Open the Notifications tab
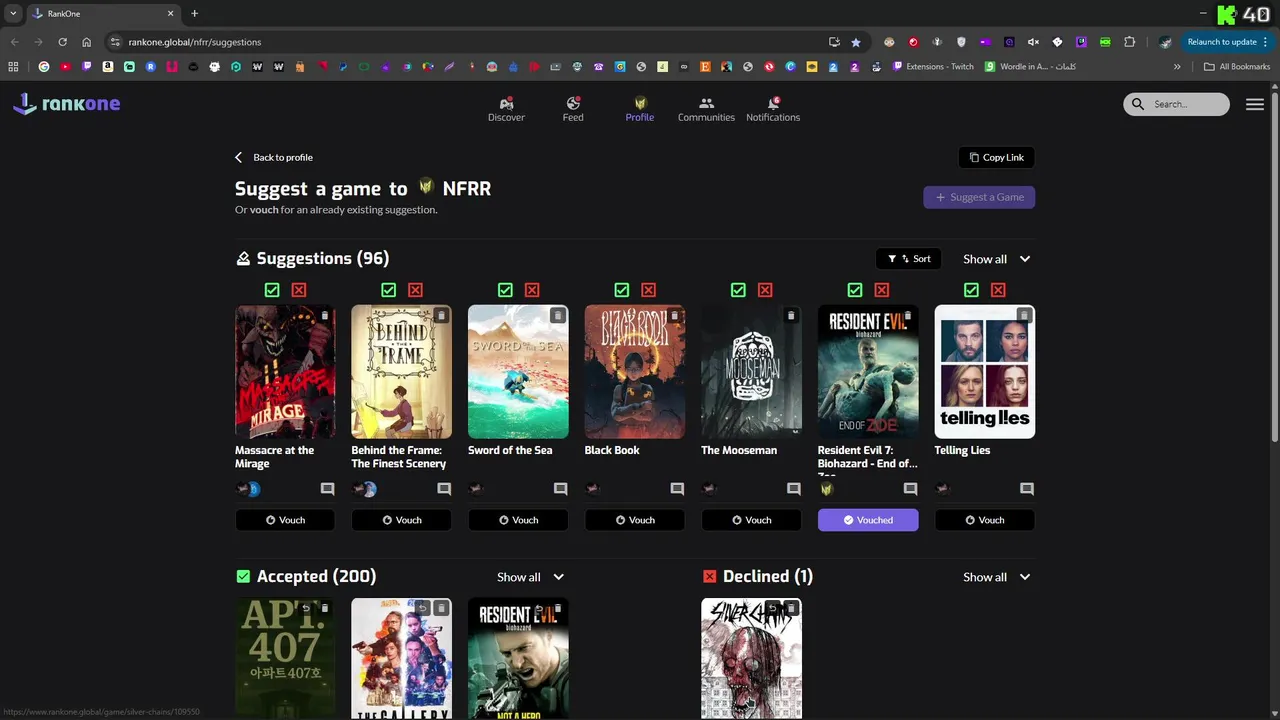1280x720 pixels. tap(773, 110)
